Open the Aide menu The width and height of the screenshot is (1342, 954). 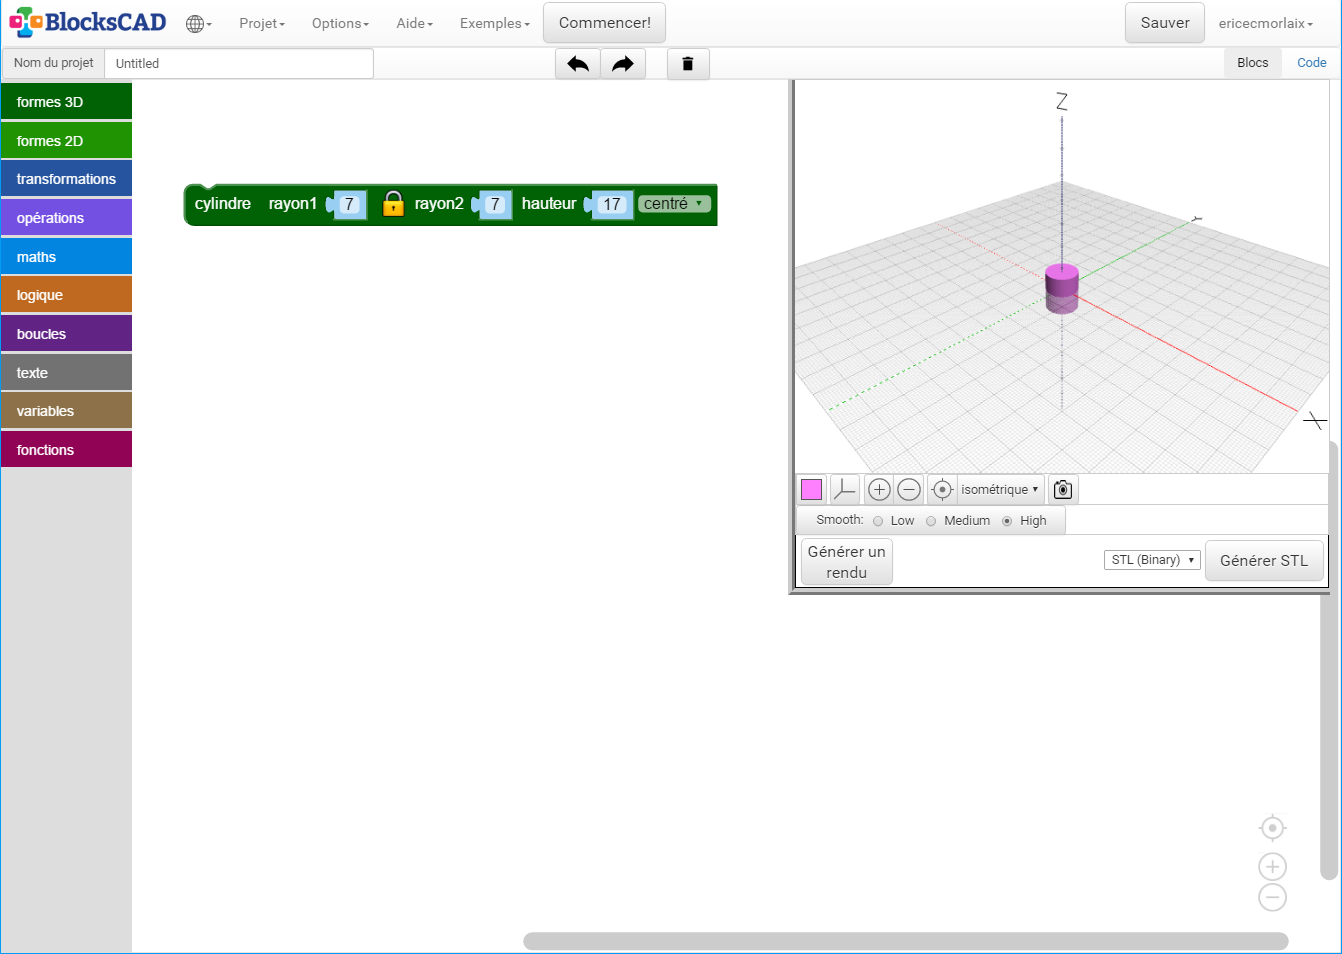[414, 23]
